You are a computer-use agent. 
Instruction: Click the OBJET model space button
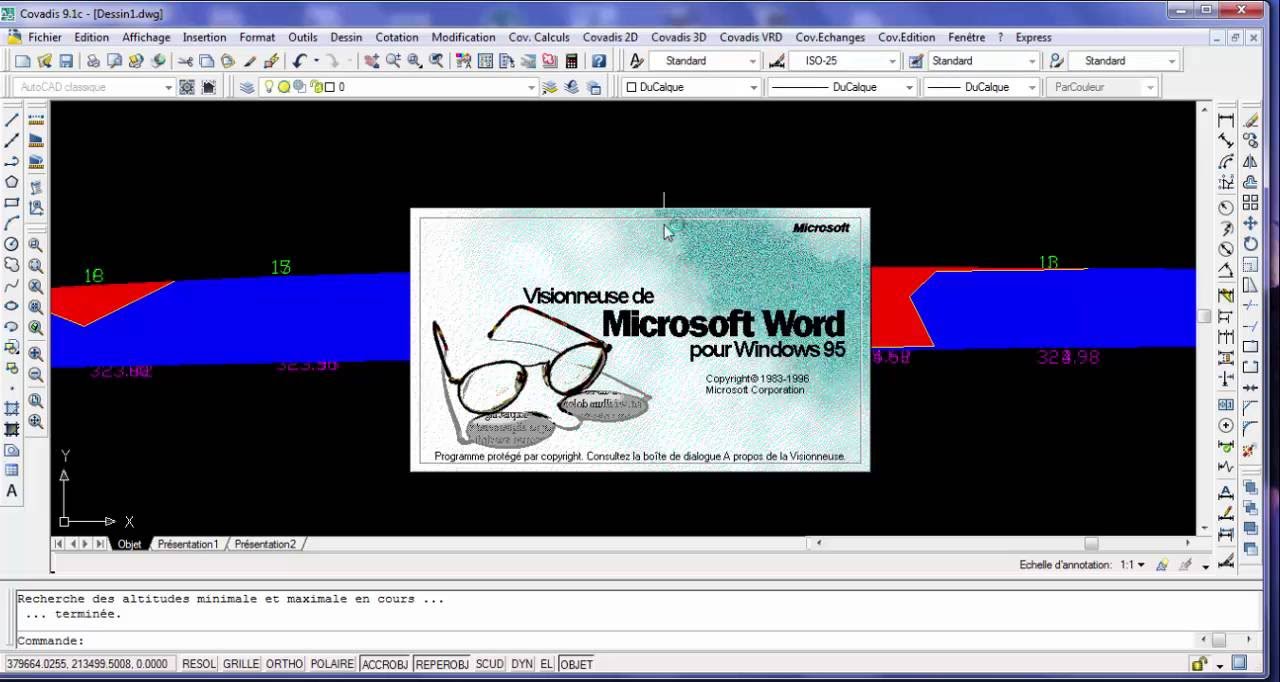coord(576,664)
